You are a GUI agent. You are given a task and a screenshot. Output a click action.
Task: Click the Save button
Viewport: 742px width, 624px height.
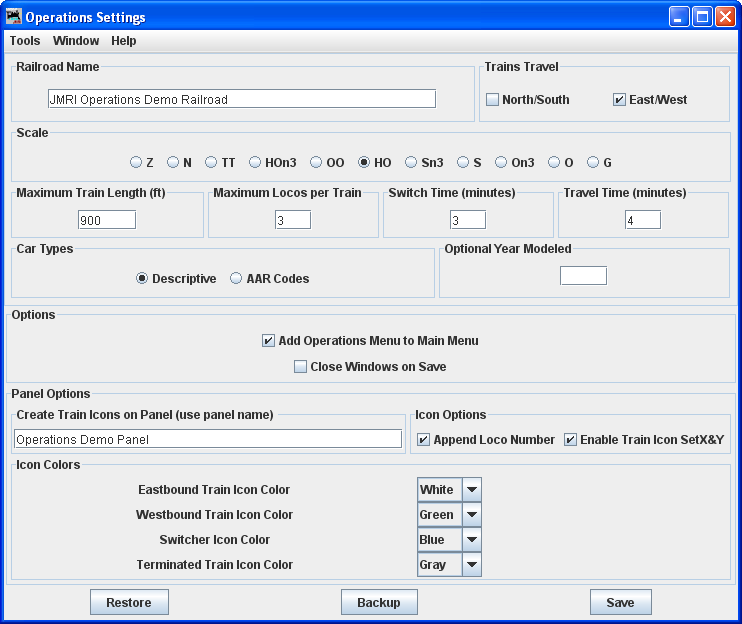tap(620, 602)
